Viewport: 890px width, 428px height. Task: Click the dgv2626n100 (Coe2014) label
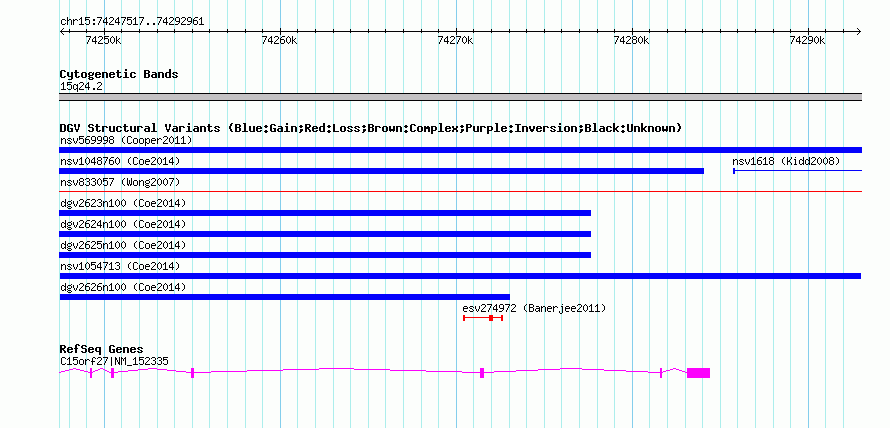tap(123, 287)
